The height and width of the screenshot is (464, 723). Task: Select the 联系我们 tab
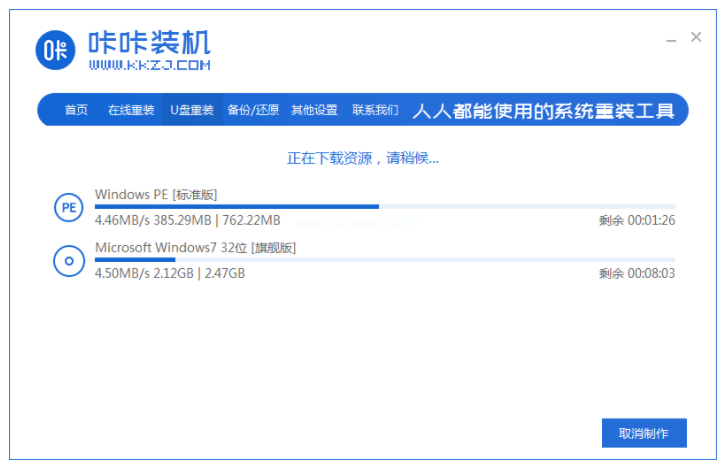(x=375, y=110)
